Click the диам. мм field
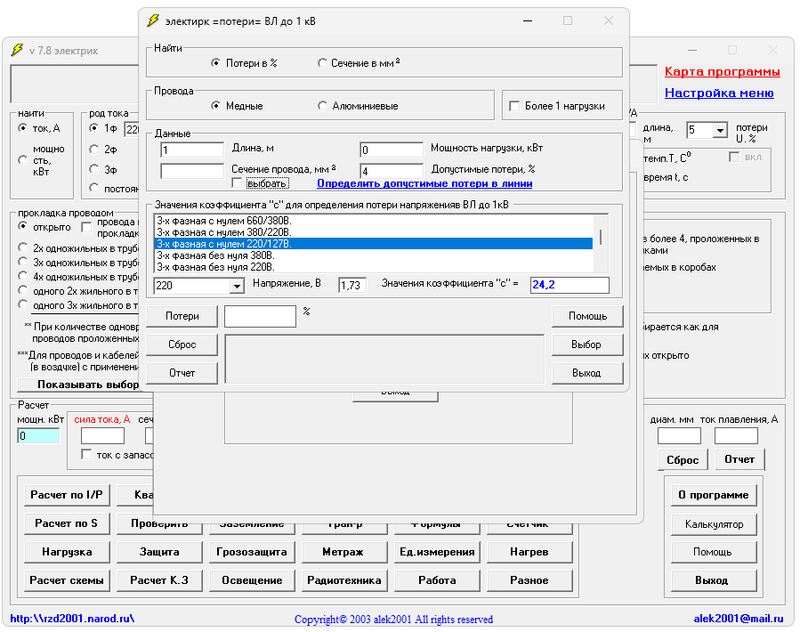 [679, 436]
